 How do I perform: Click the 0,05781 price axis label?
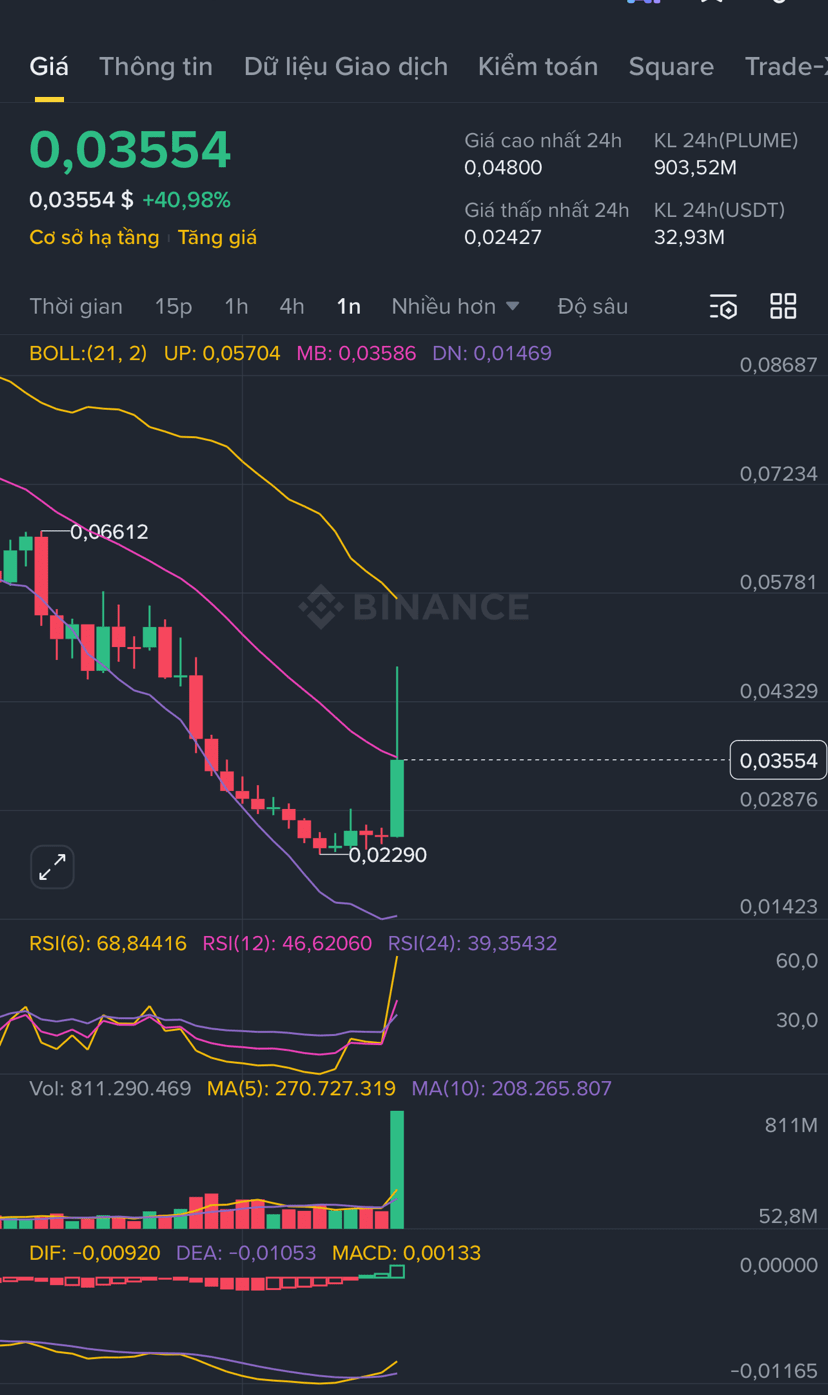(778, 582)
